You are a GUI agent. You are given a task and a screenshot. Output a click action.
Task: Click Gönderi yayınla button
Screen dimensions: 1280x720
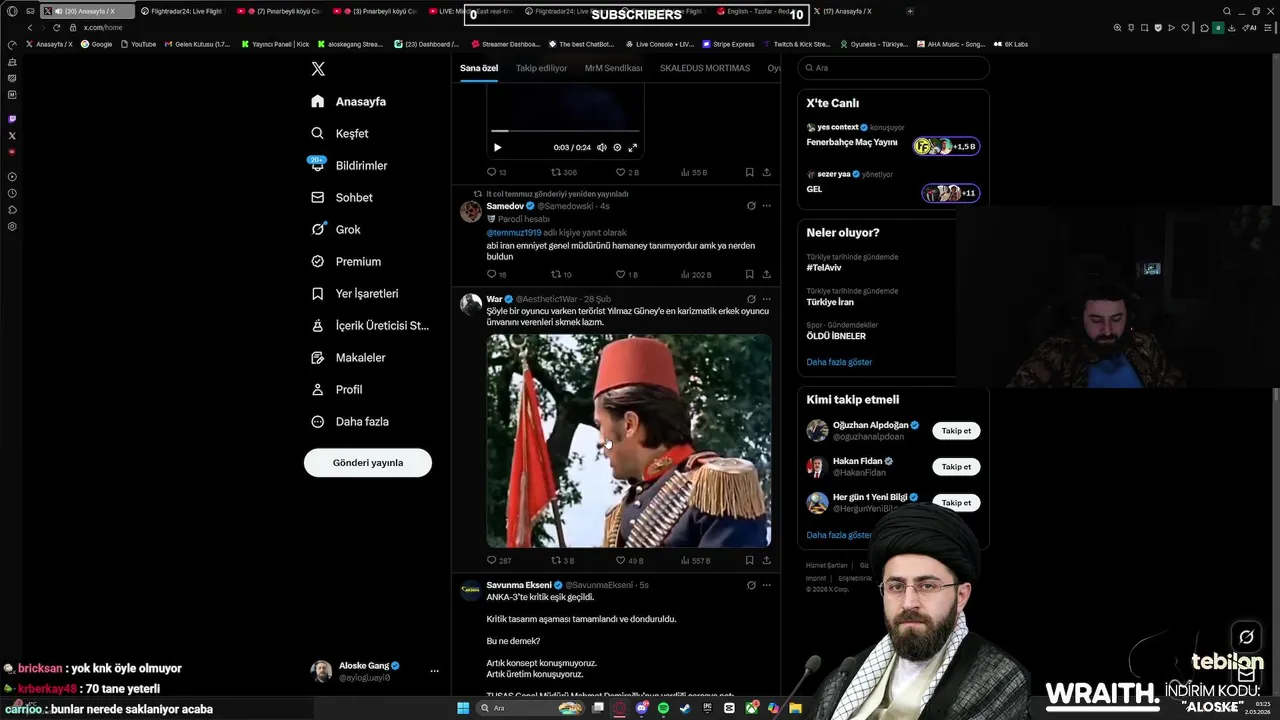click(x=368, y=462)
